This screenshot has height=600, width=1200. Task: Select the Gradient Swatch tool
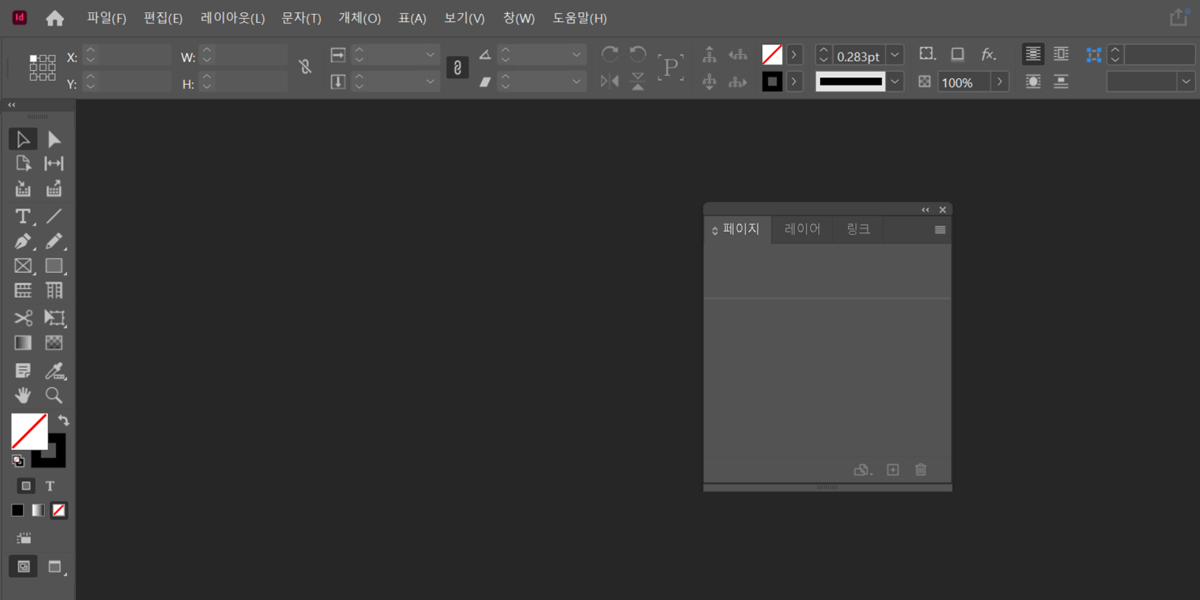[23, 343]
